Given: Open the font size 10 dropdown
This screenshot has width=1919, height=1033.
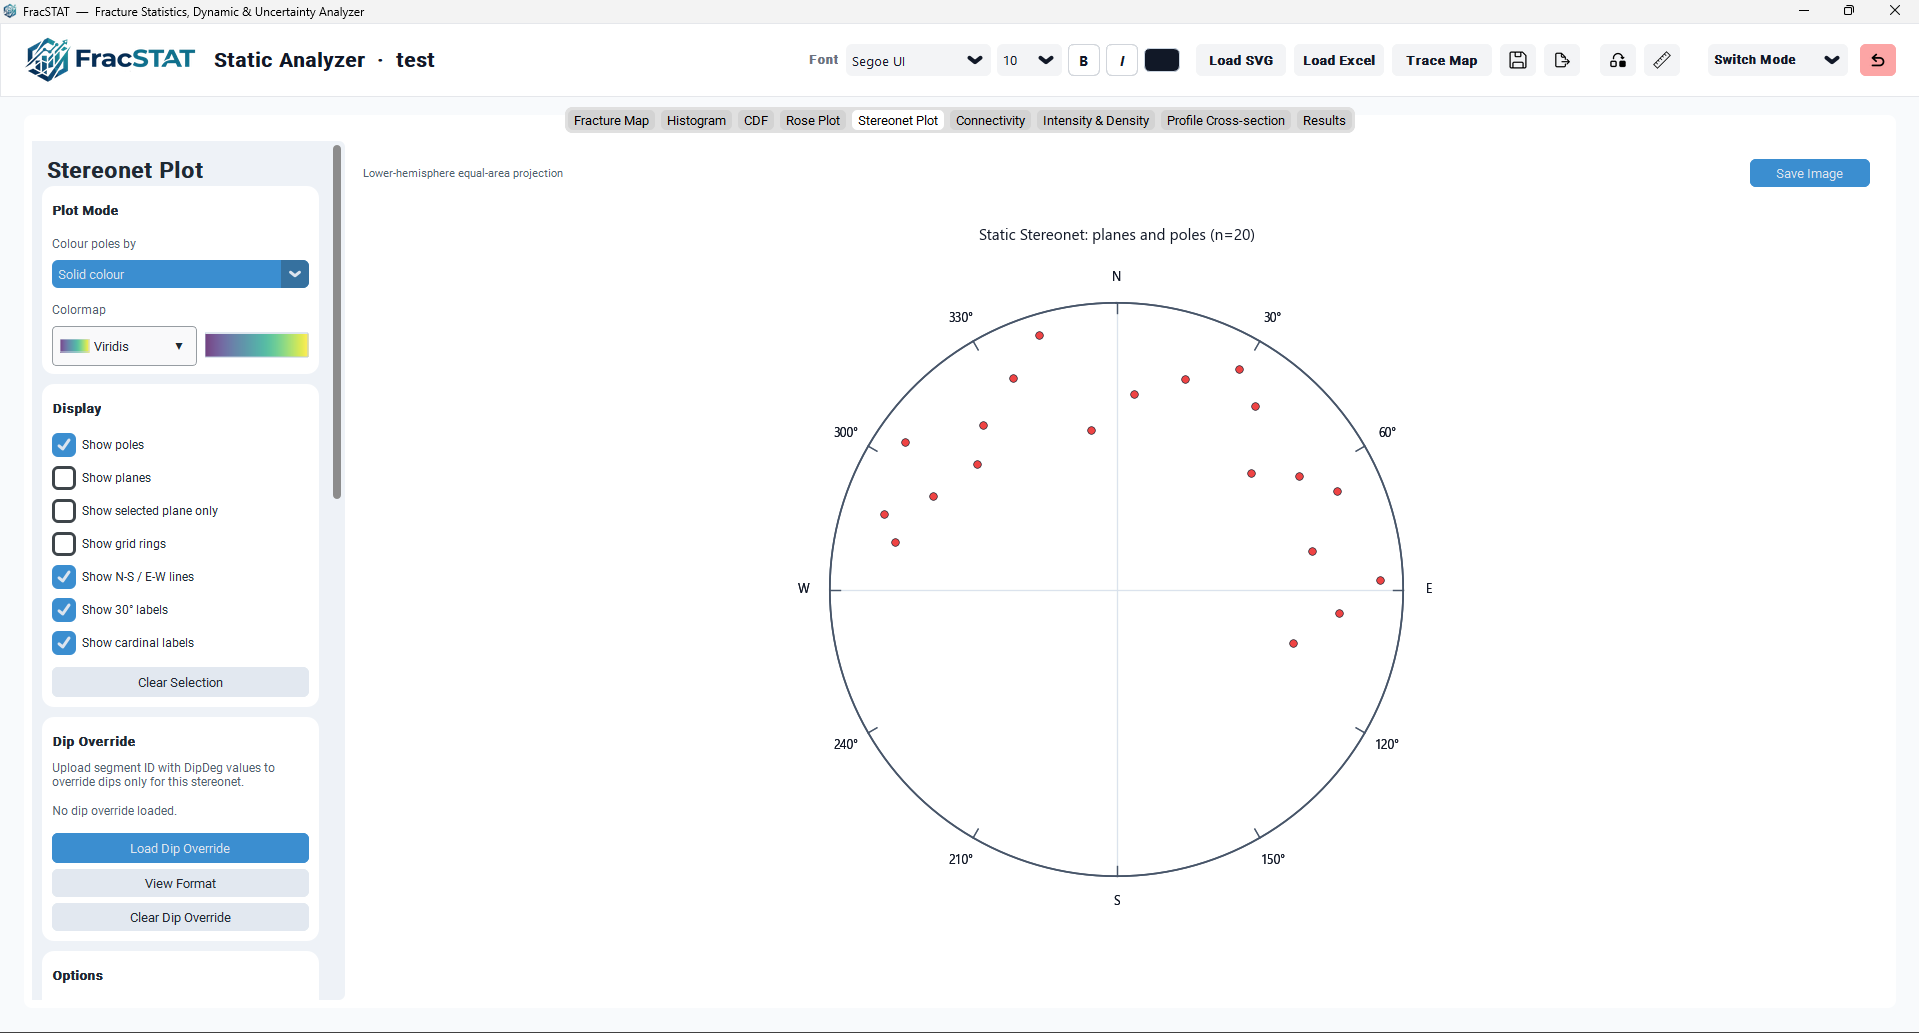Looking at the screenshot, I should click(1029, 60).
